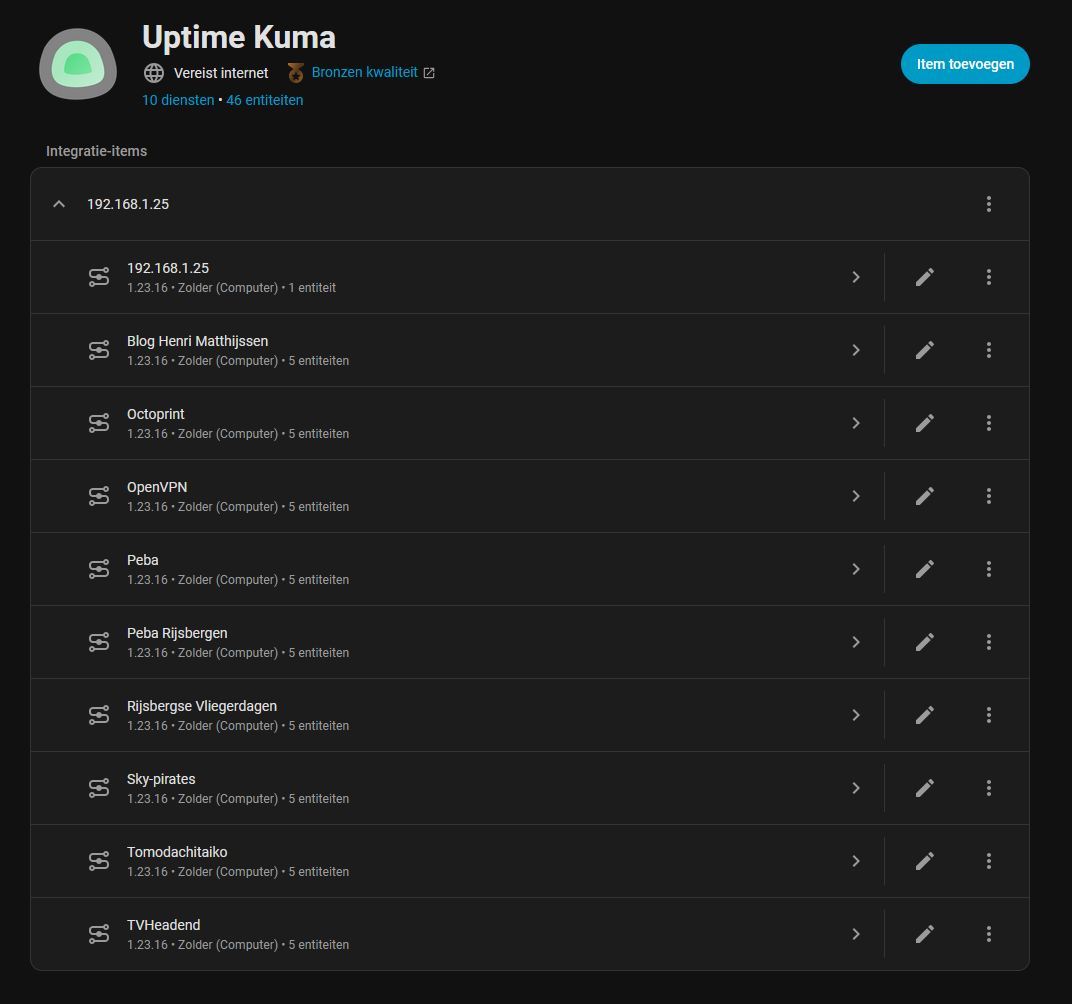Viewport: 1072px width, 1004px height.
Task: Expand the Peba row chevron
Action: click(x=856, y=569)
